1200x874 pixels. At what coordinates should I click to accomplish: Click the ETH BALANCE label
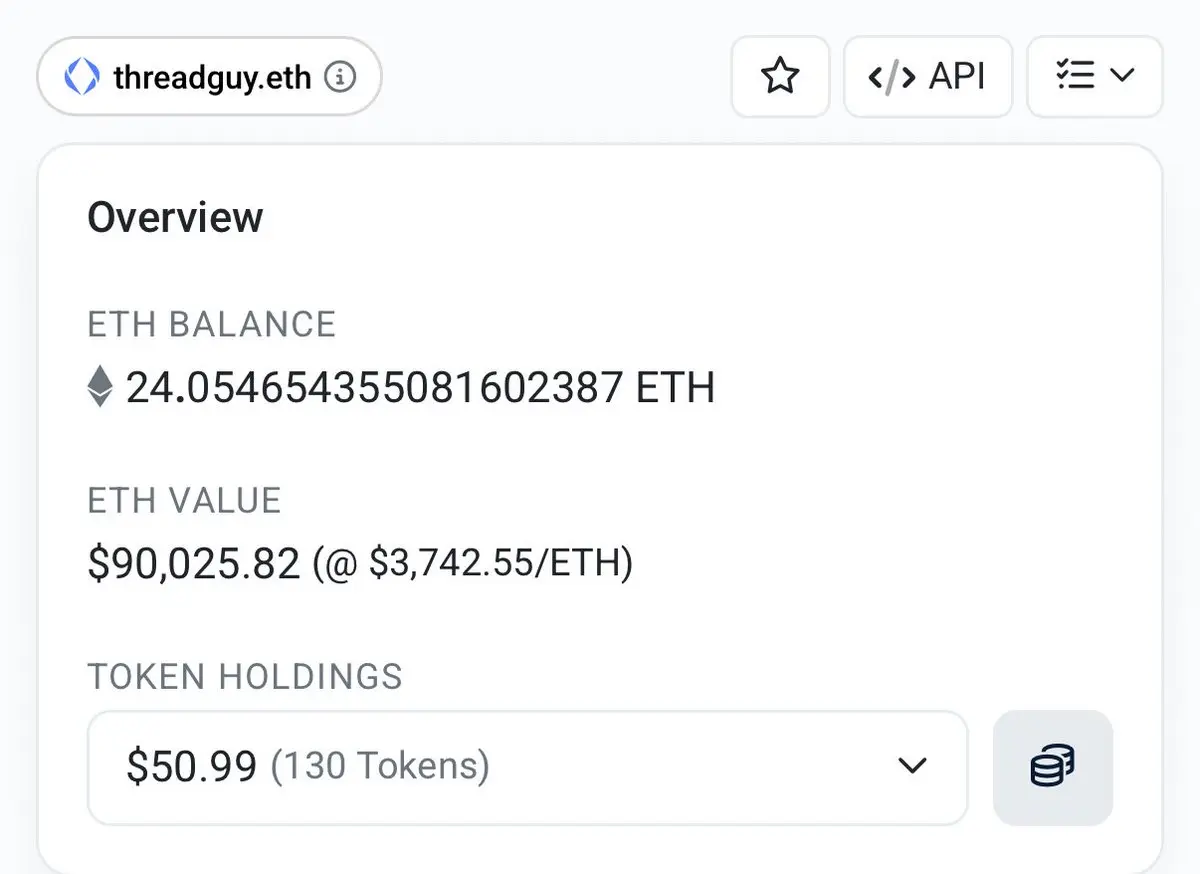212,324
